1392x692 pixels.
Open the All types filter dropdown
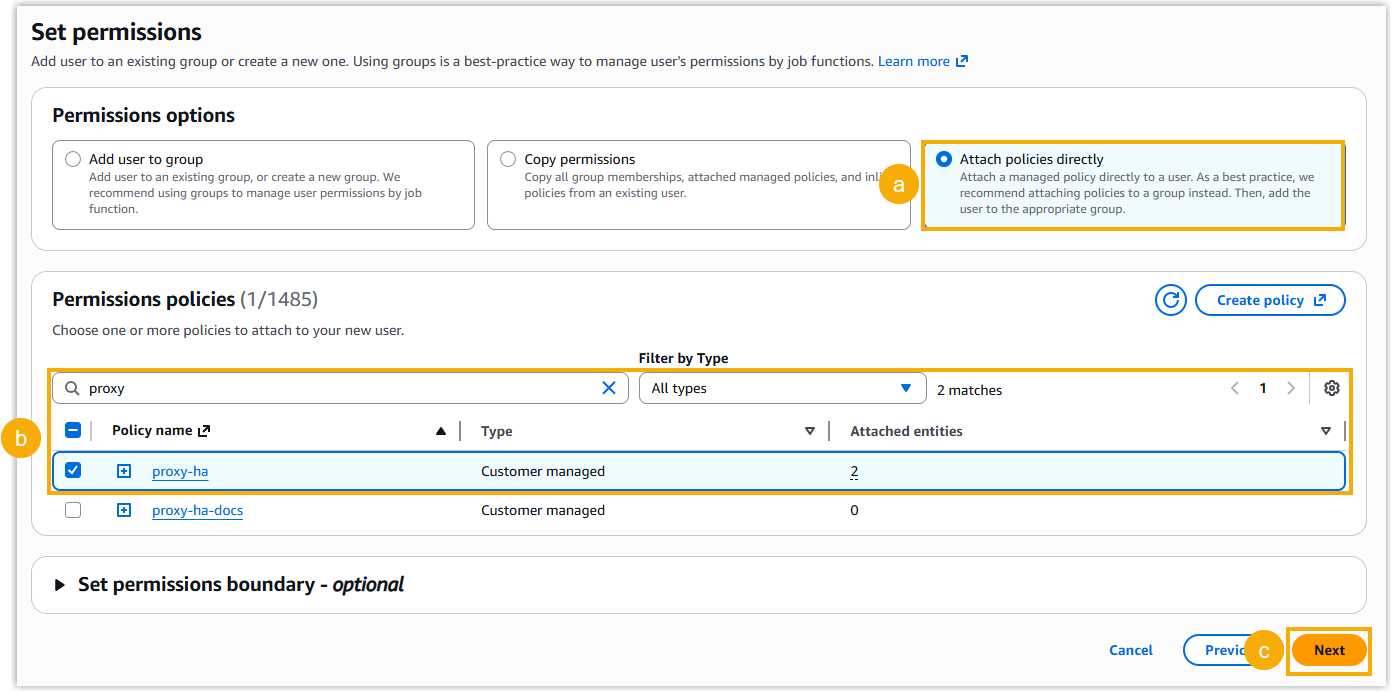coord(782,388)
